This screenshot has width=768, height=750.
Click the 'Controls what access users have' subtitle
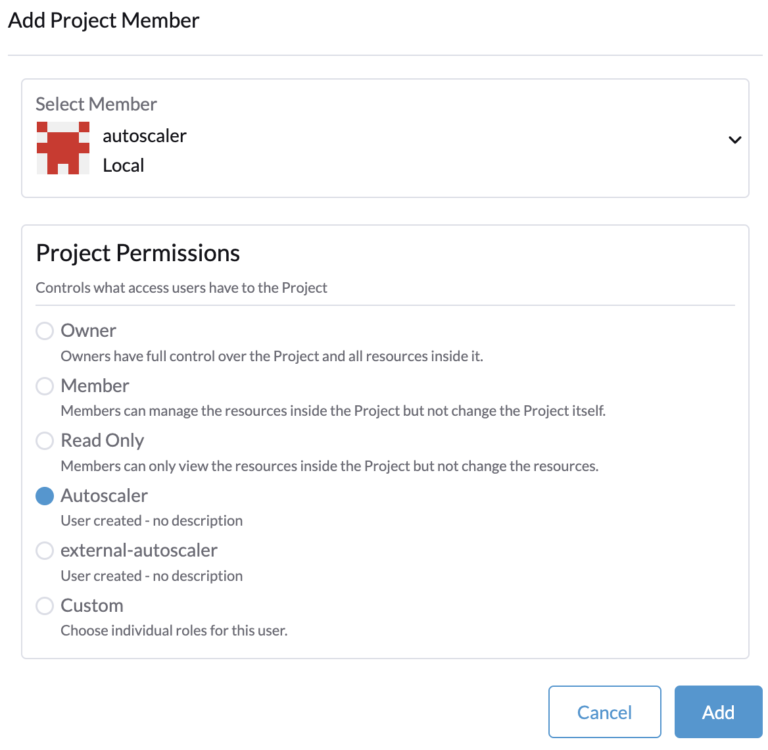181,288
